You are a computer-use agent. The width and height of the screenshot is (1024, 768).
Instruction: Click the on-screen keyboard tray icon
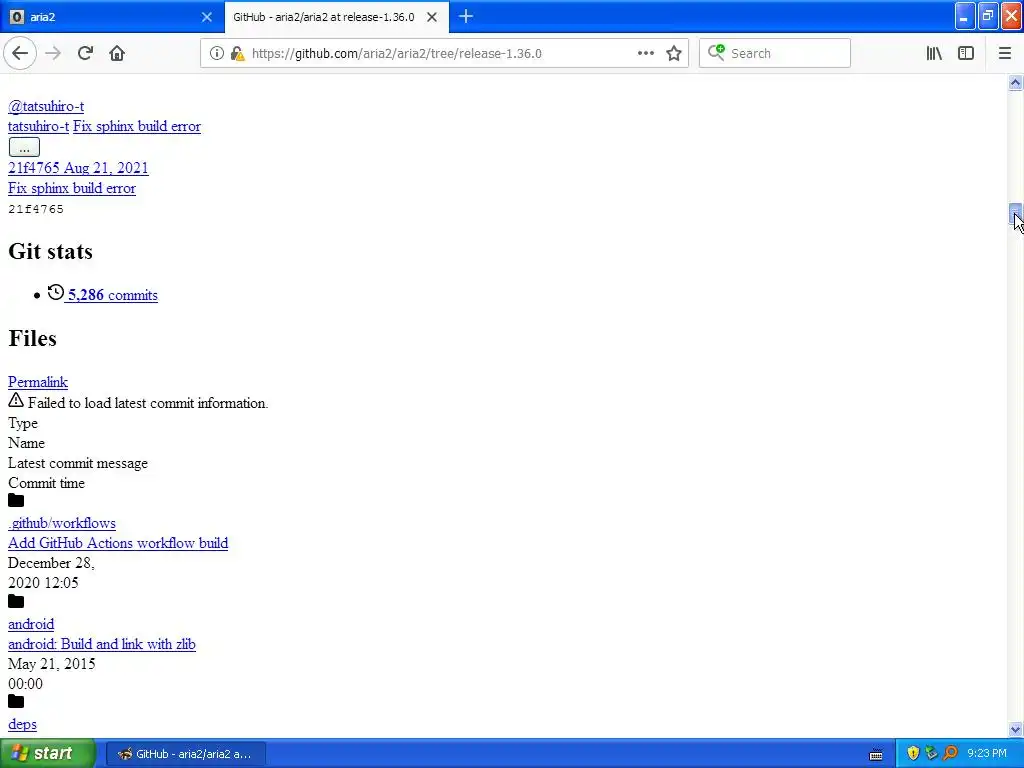pos(876,754)
